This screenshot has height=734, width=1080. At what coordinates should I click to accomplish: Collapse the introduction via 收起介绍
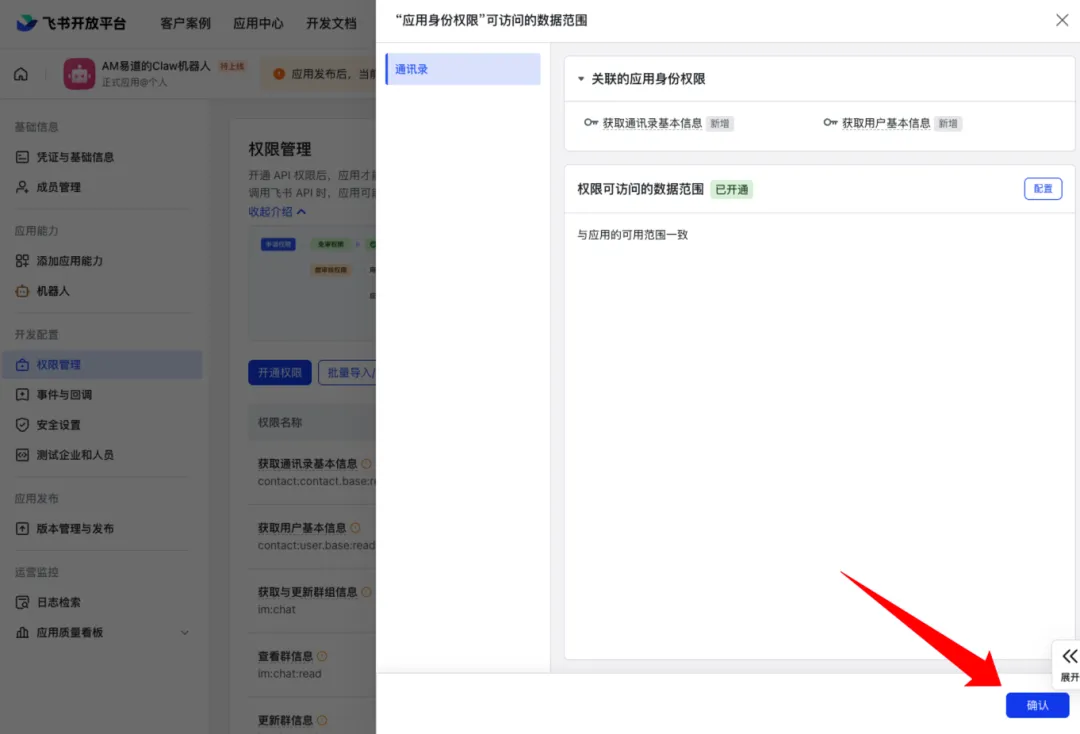click(277, 212)
